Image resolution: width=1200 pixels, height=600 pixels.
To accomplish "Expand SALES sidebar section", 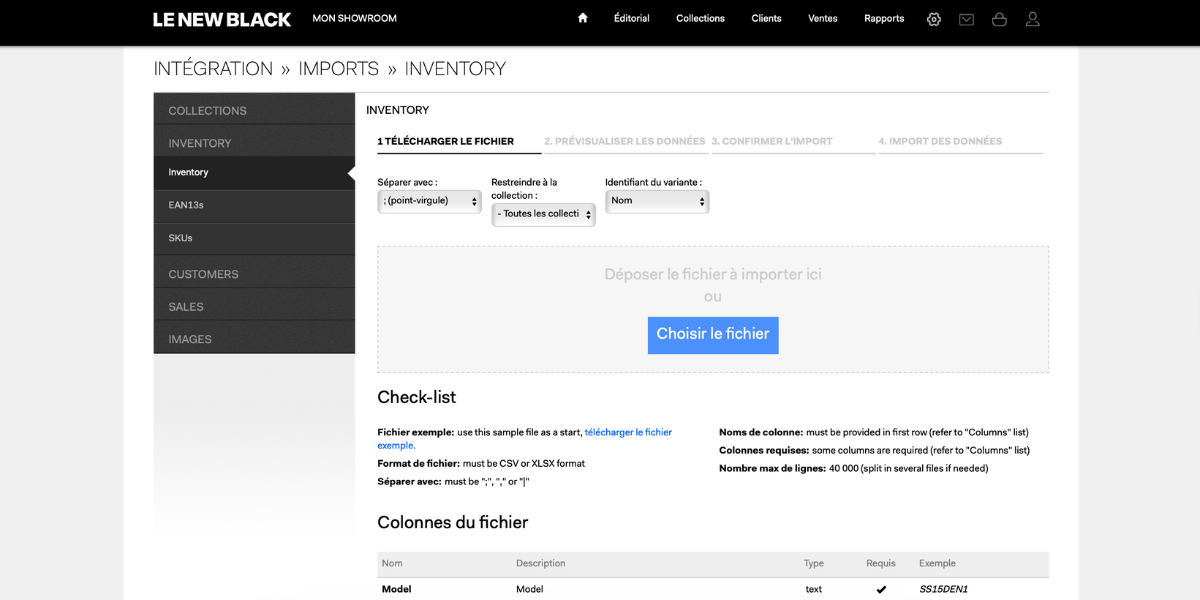I will 254,307.
